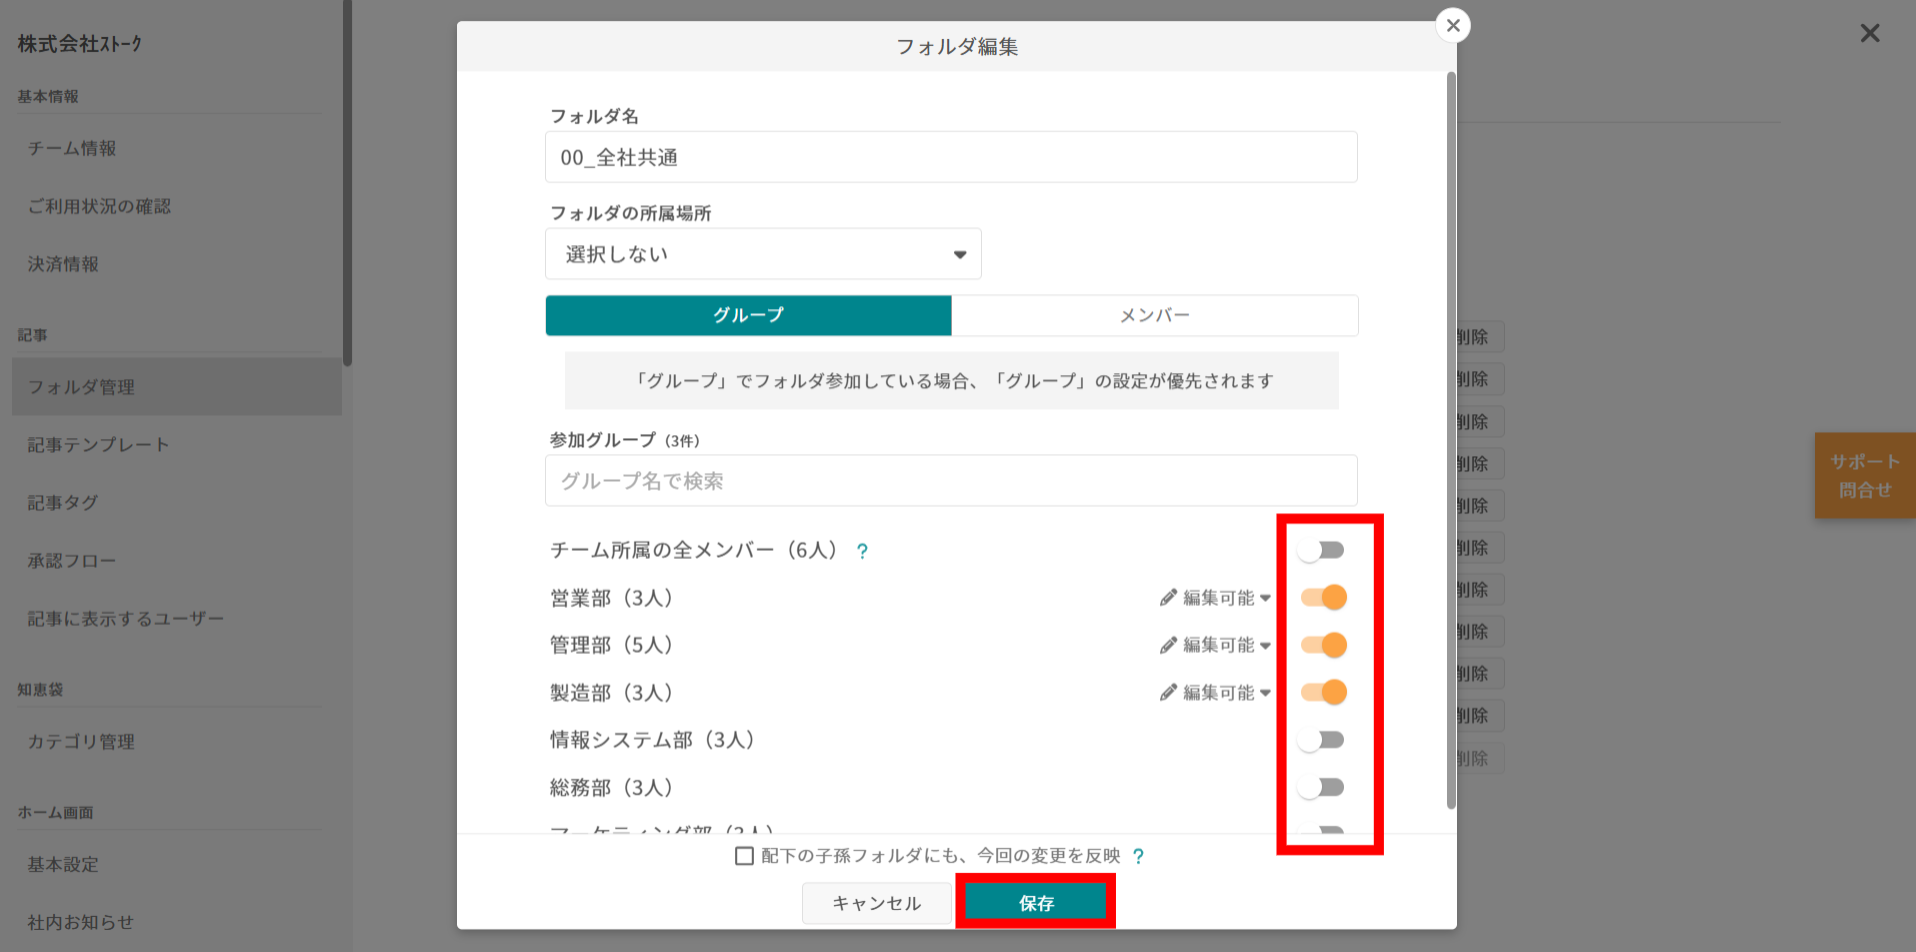Enable the 総務部 group toggle
Screen dimensions: 1916x952
pos(1322,787)
